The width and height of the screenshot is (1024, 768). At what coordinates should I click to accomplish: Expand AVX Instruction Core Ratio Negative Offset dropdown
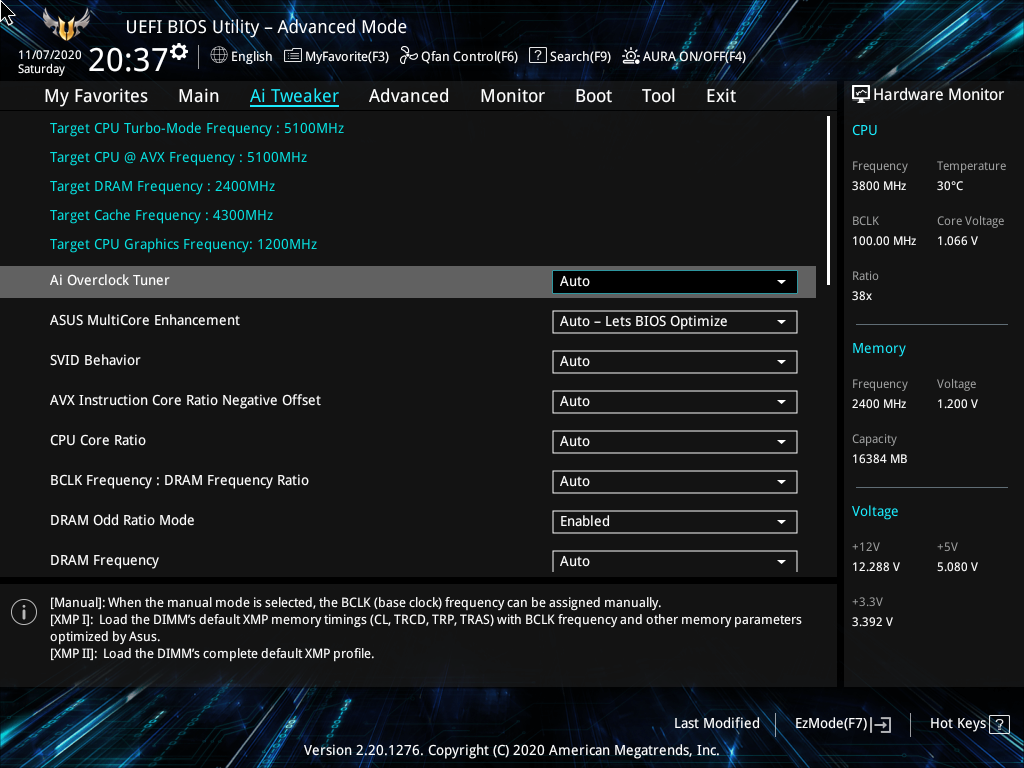click(x=675, y=402)
